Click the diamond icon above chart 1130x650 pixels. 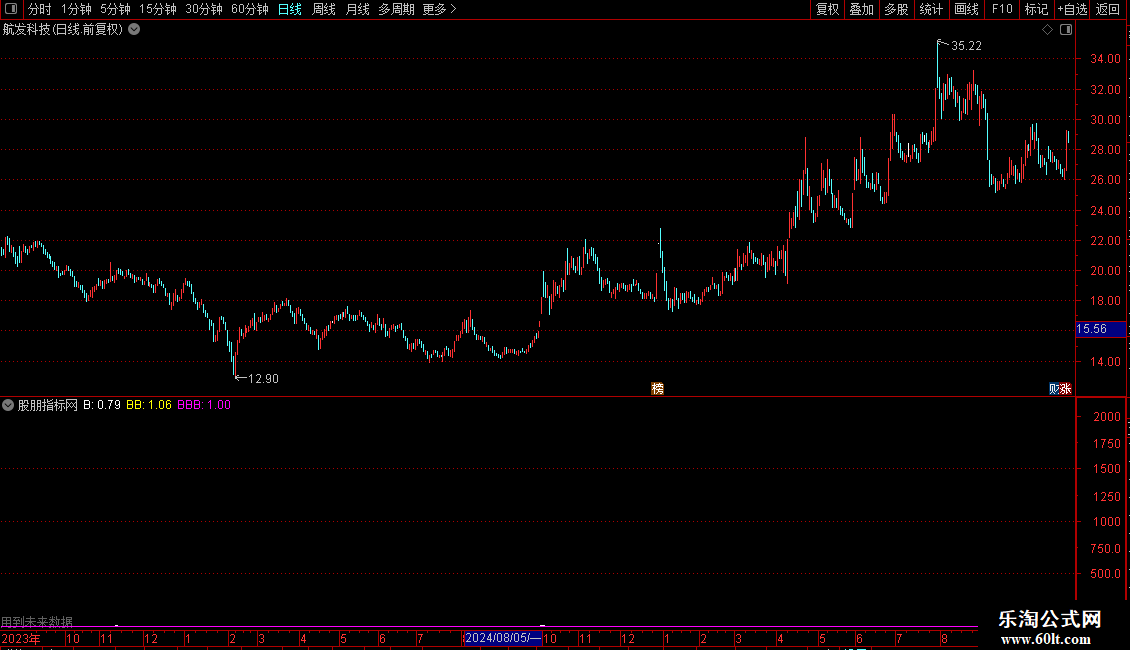click(x=1048, y=30)
